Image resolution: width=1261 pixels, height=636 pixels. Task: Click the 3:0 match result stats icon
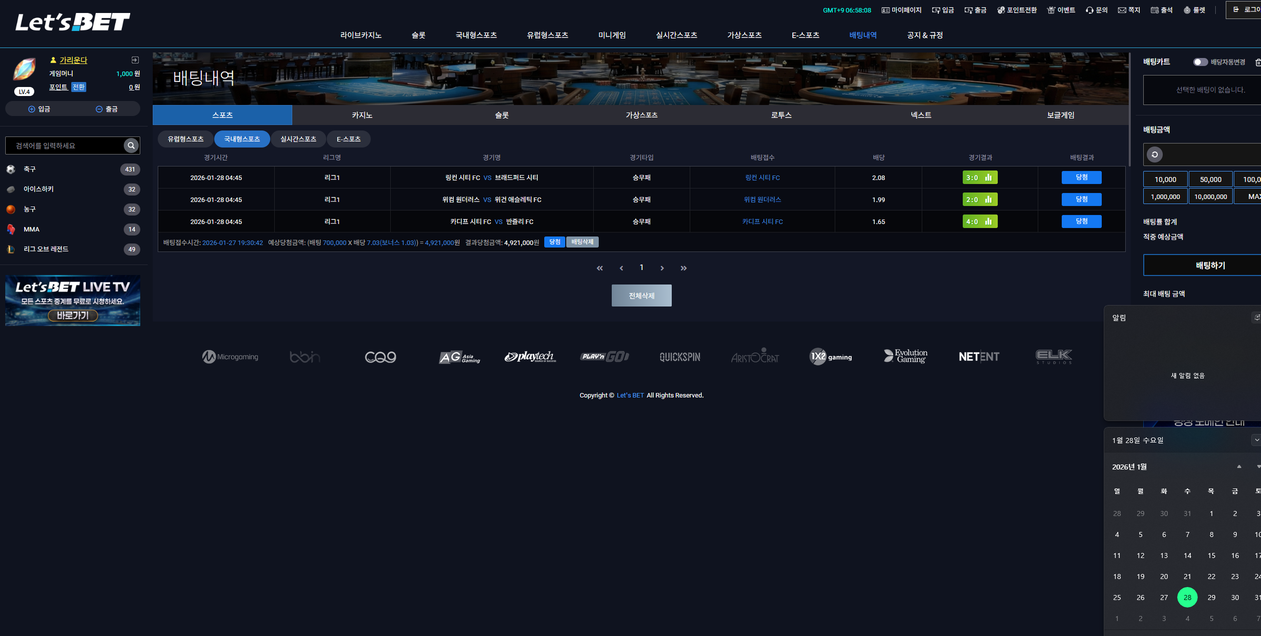click(988, 178)
